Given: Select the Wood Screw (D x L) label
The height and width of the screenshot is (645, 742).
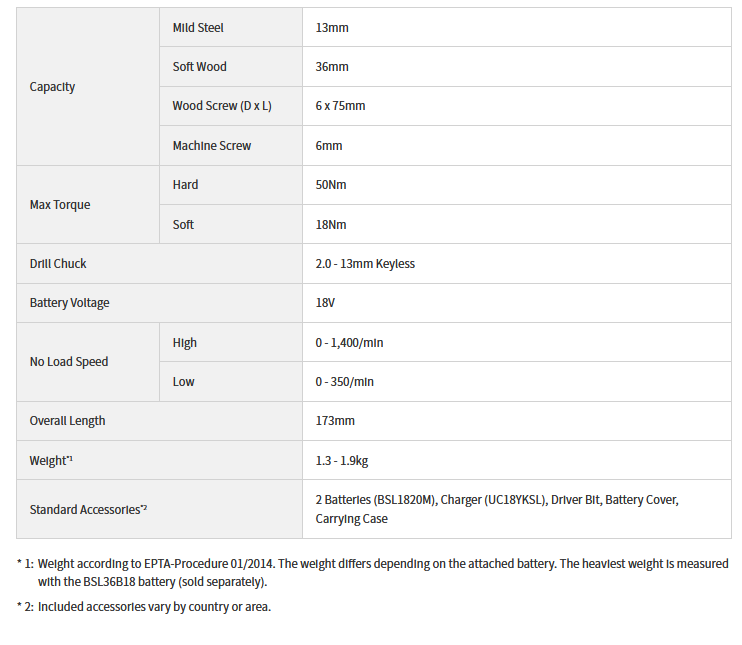Looking at the screenshot, I should tap(222, 106).
